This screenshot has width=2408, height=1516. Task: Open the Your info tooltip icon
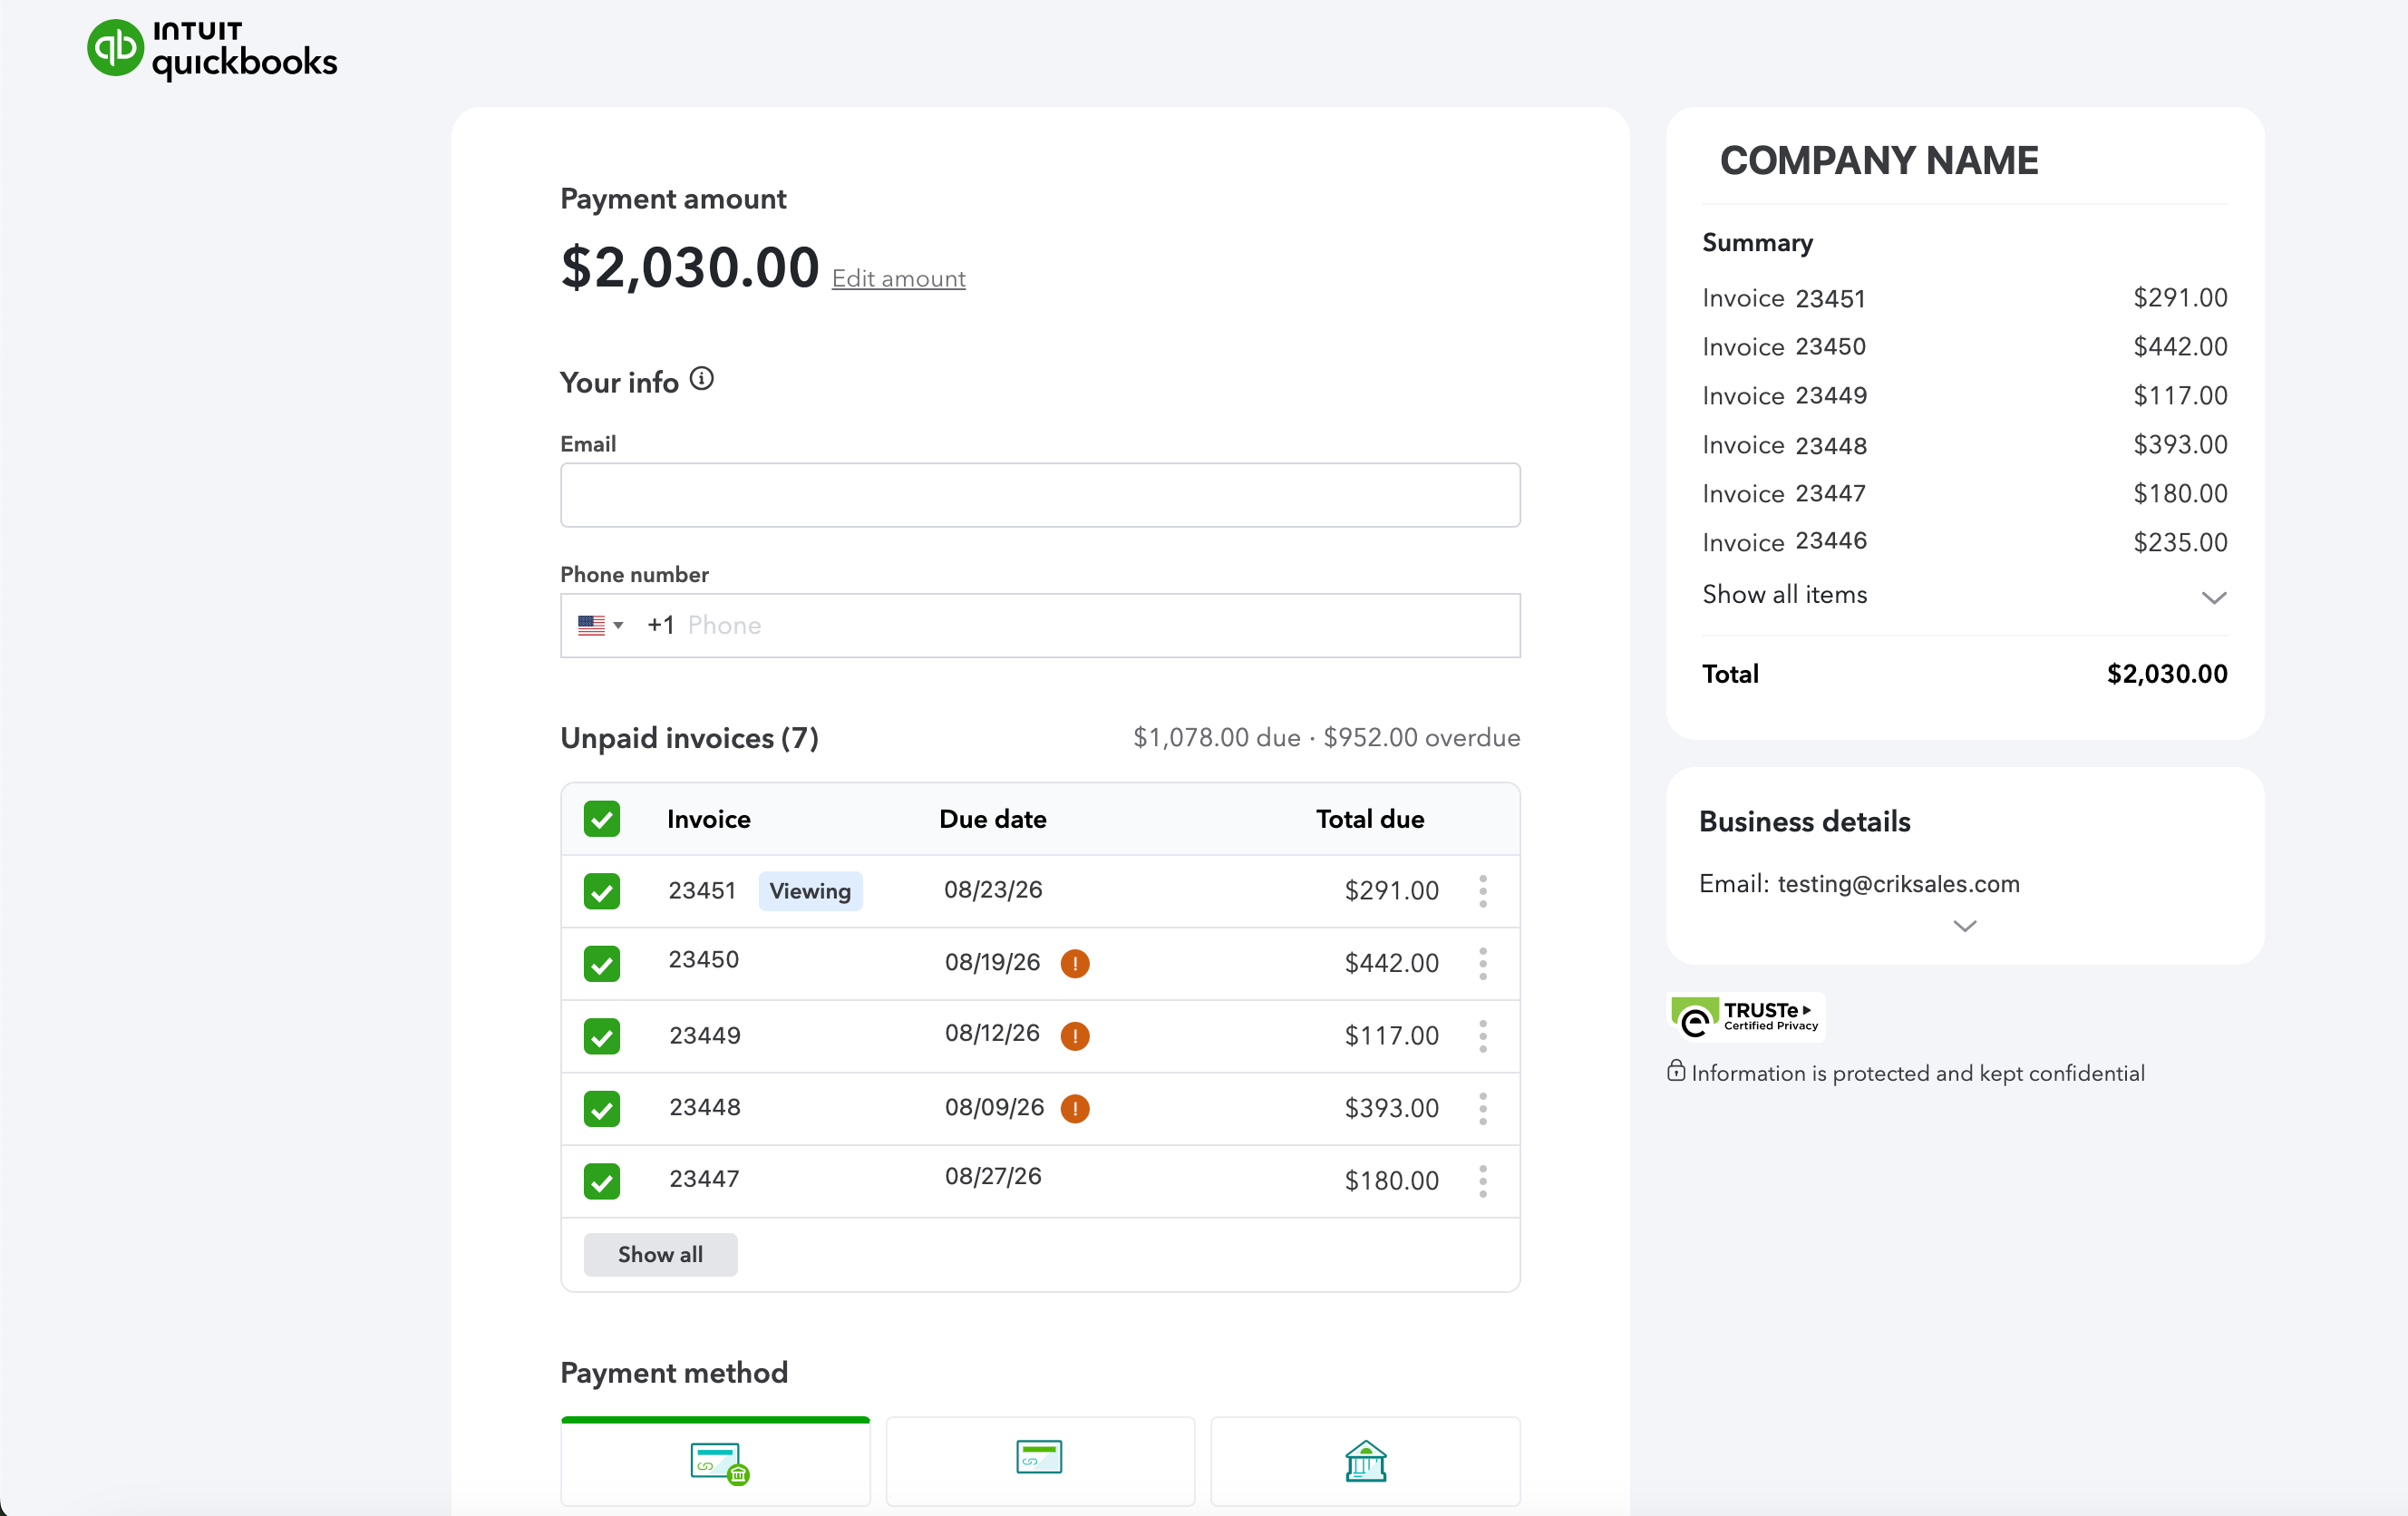coord(702,379)
